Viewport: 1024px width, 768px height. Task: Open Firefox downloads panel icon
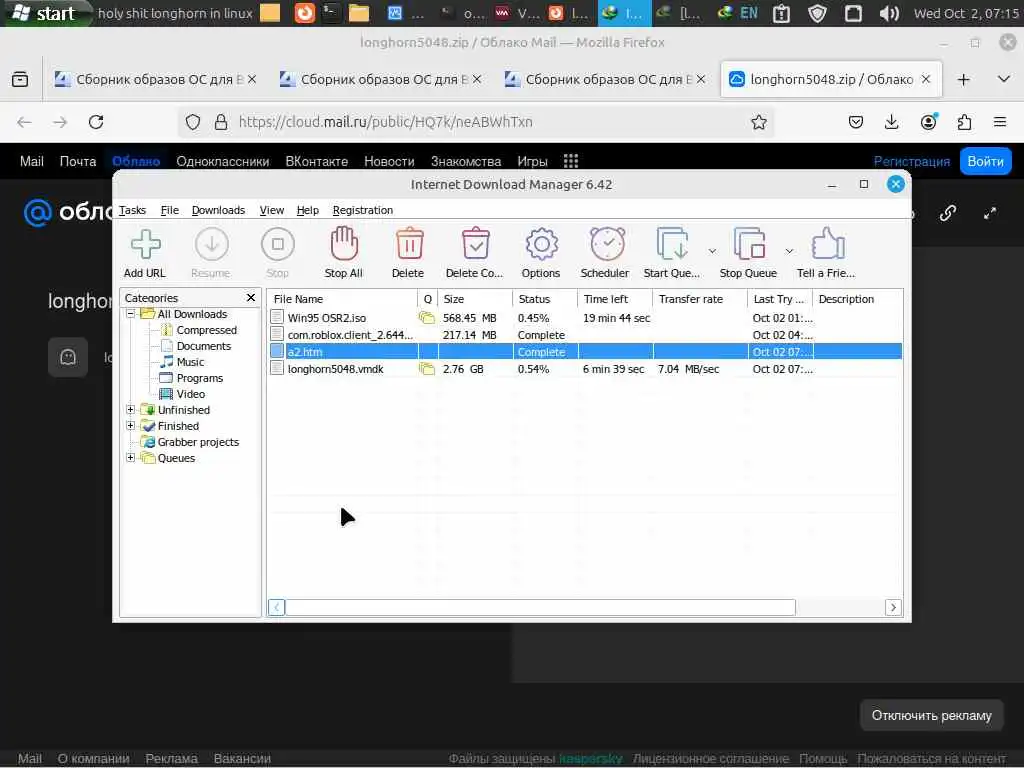[x=891, y=122]
